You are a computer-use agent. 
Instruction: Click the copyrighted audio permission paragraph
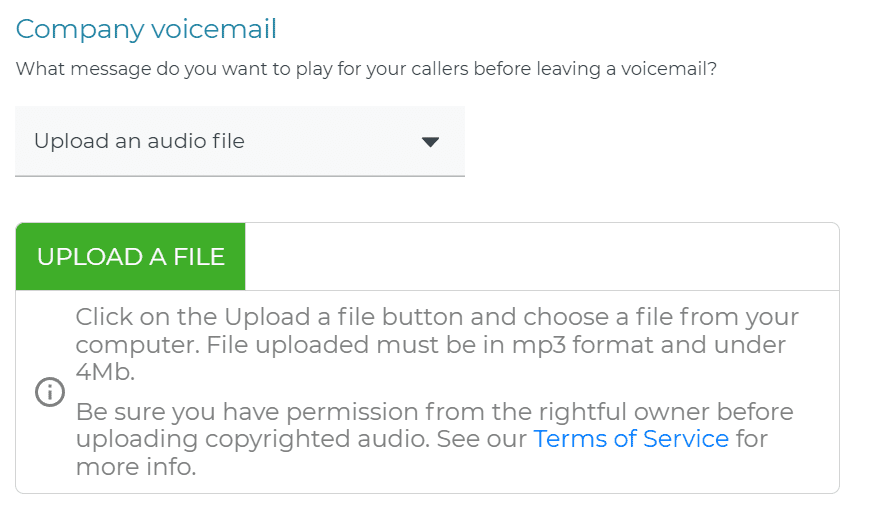pyautogui.click(x=434, y=439)
